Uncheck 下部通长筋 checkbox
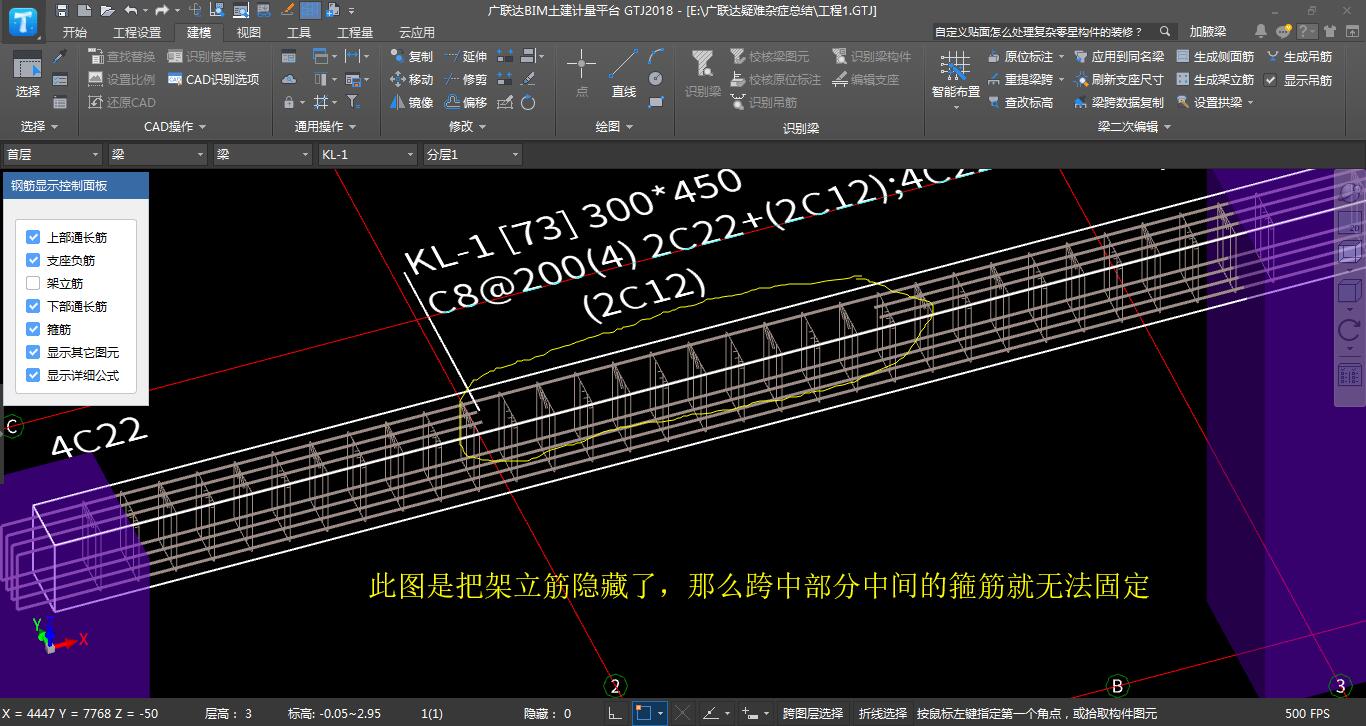Image resolution: width=1366 pixels, height=726 pixels. point(33,307)
